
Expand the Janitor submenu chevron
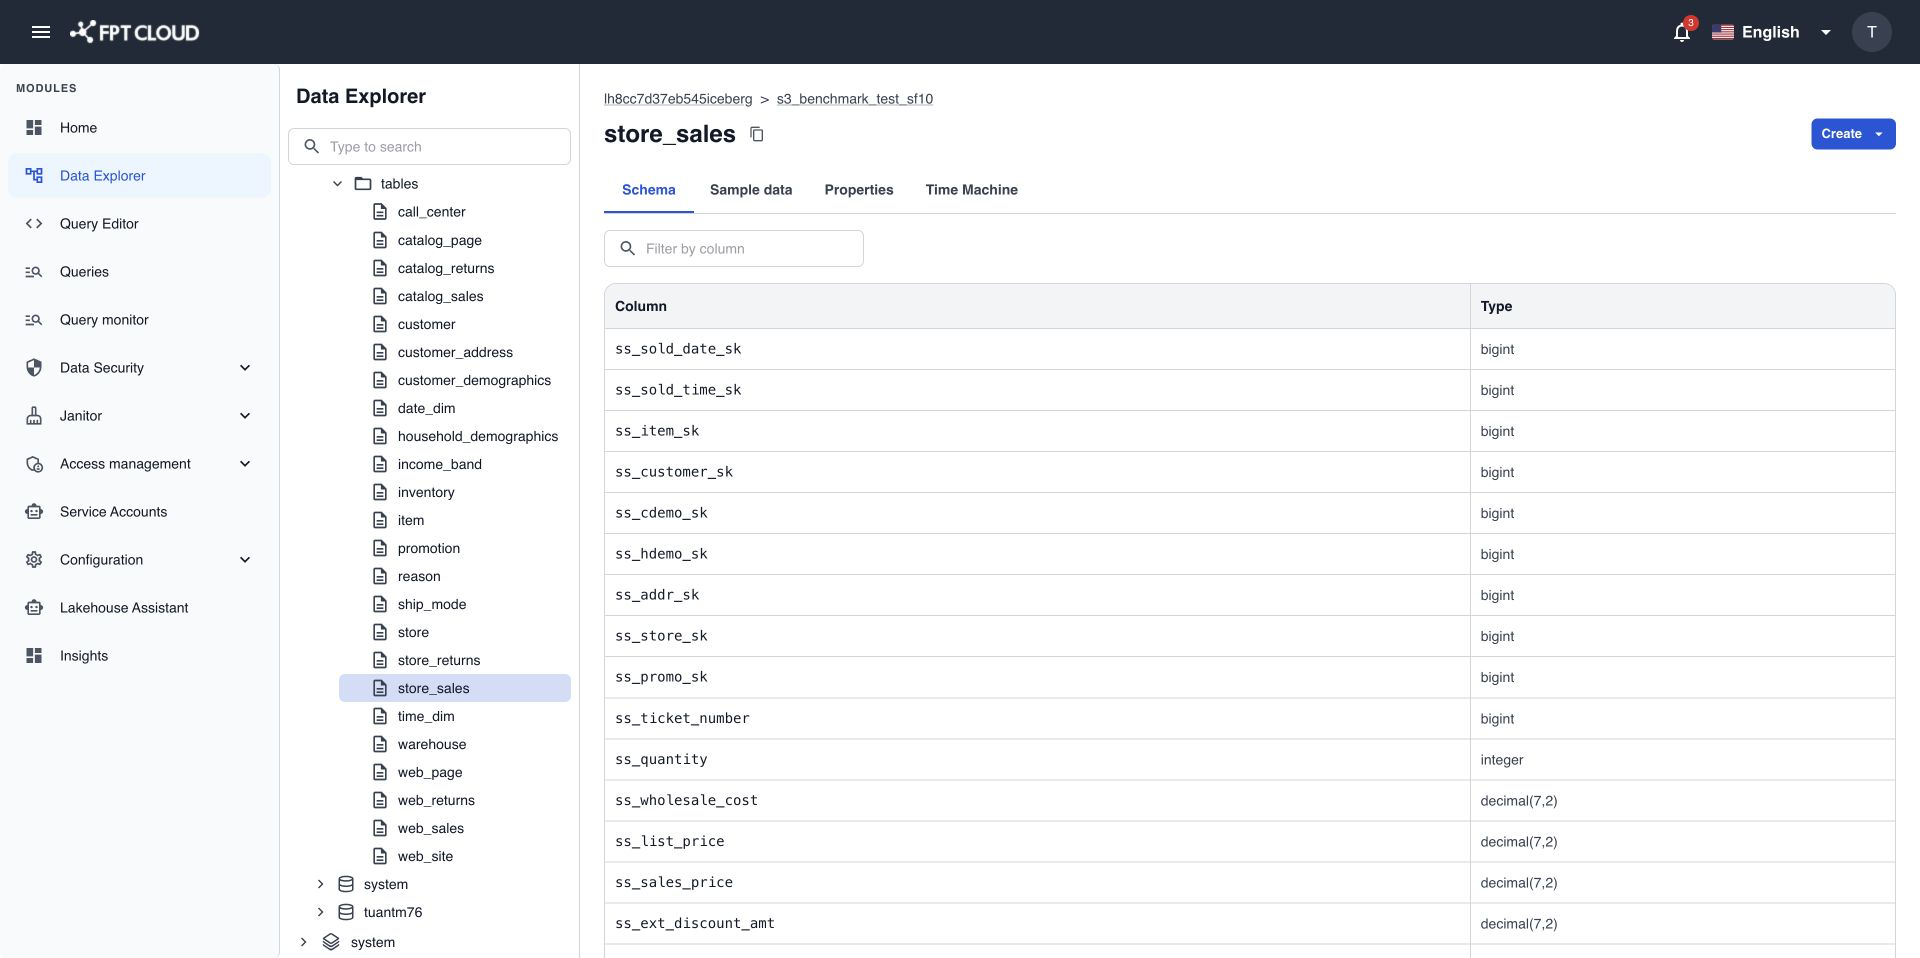click(x=245, y=416)
